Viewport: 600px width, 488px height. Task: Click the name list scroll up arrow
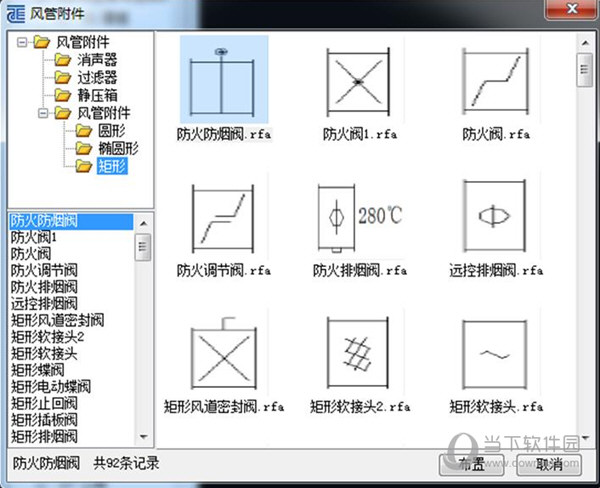click(143, 223)
